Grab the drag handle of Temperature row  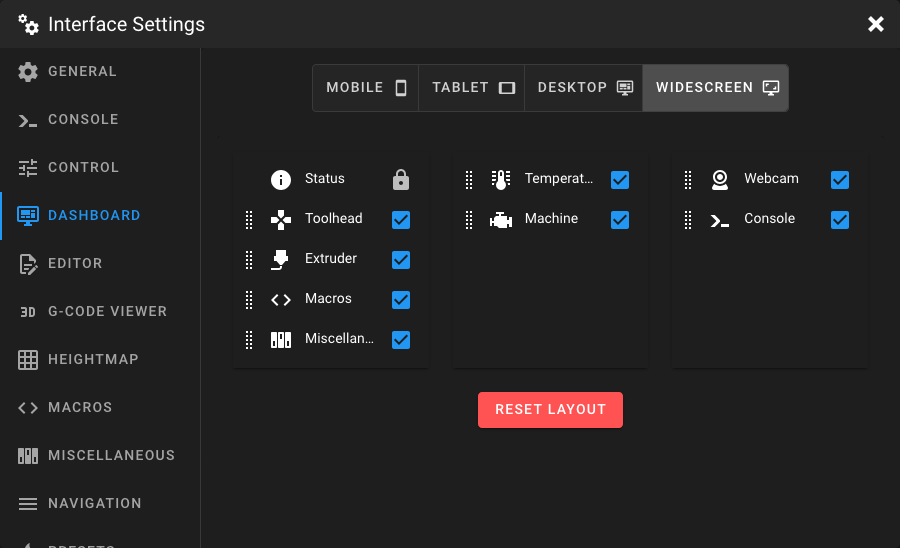click(x=468, y=180)
